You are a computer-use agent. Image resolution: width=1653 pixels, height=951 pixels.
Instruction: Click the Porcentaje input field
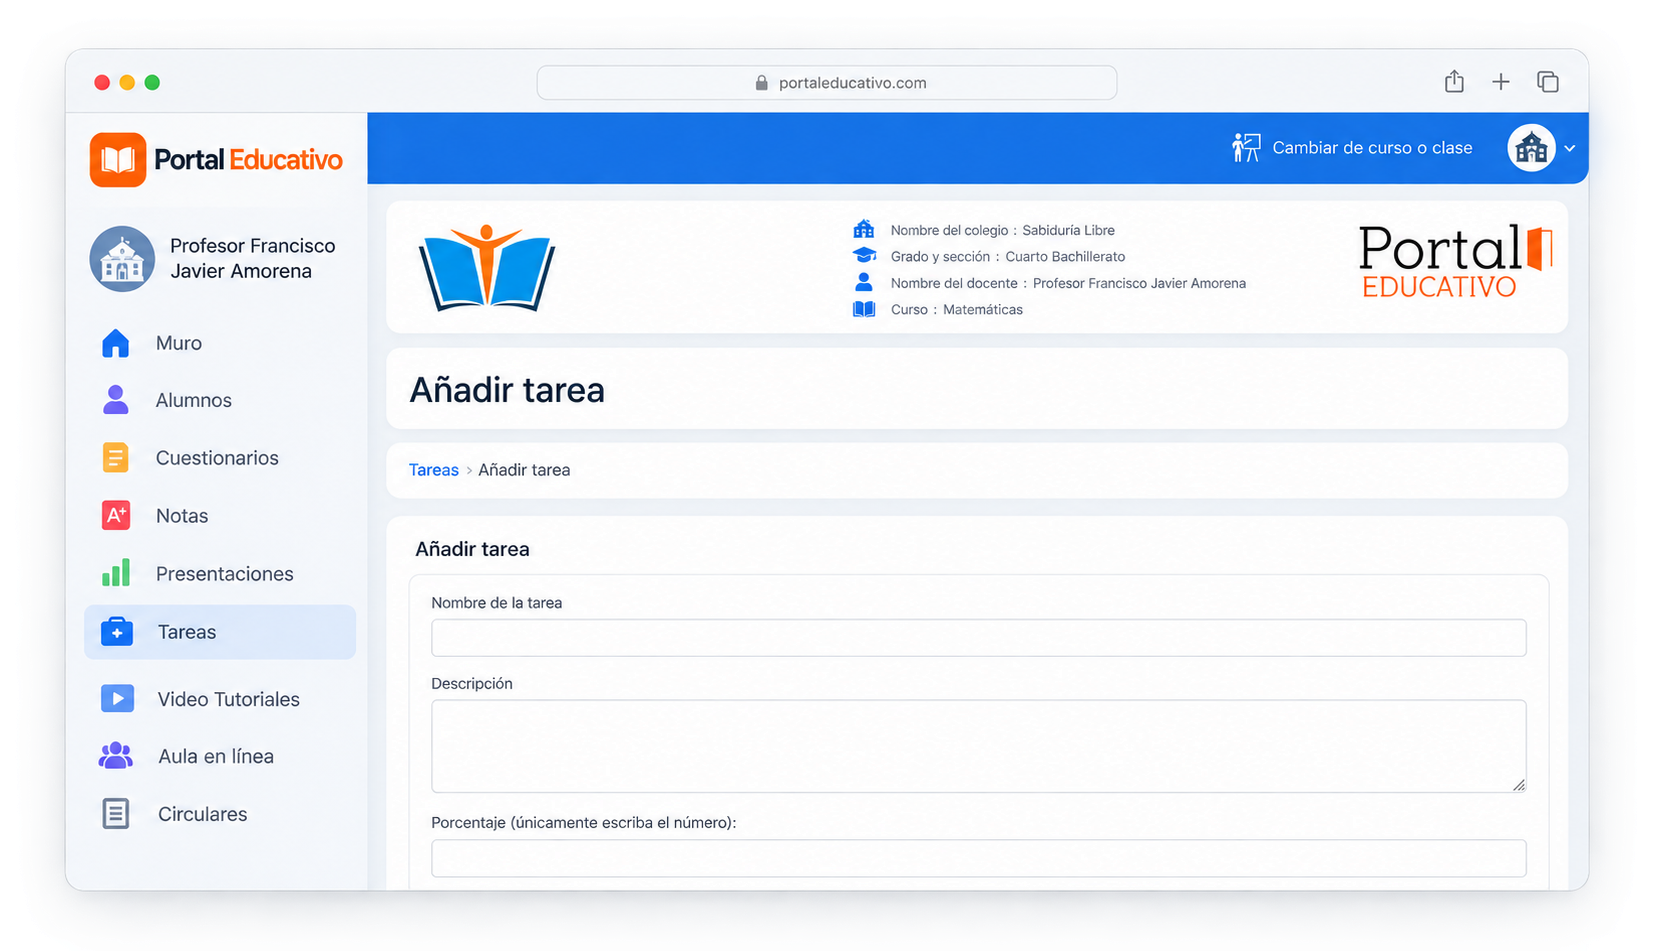[x=978, y=858]
